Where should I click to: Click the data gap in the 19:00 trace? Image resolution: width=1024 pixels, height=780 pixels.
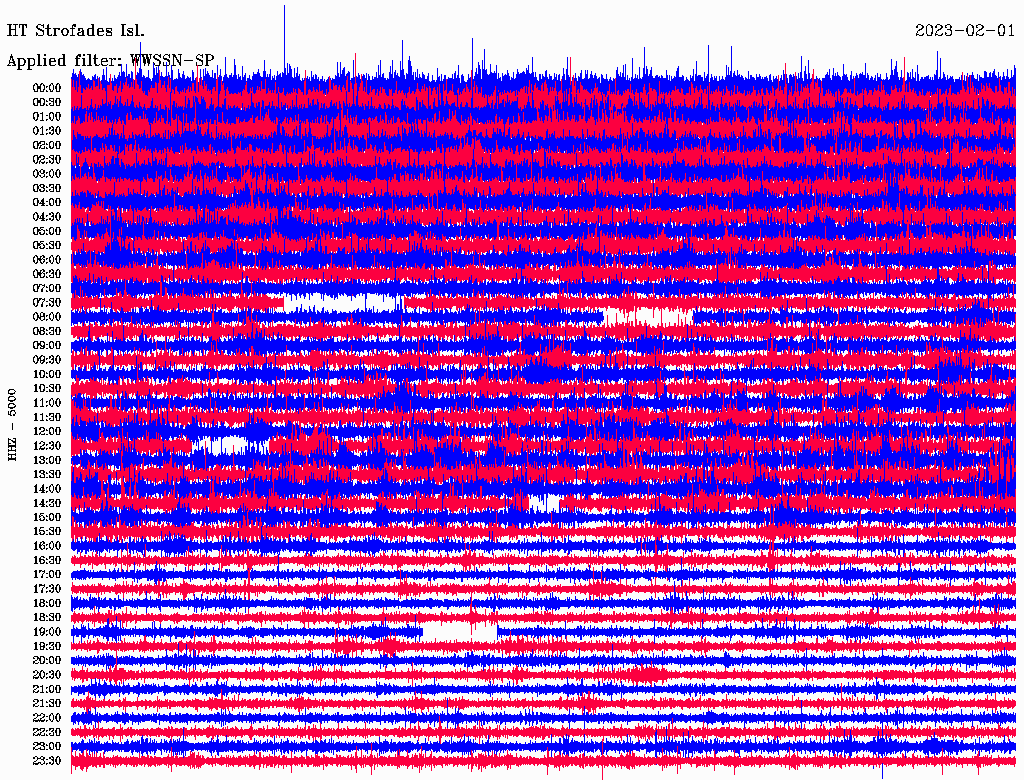[460, 631]
